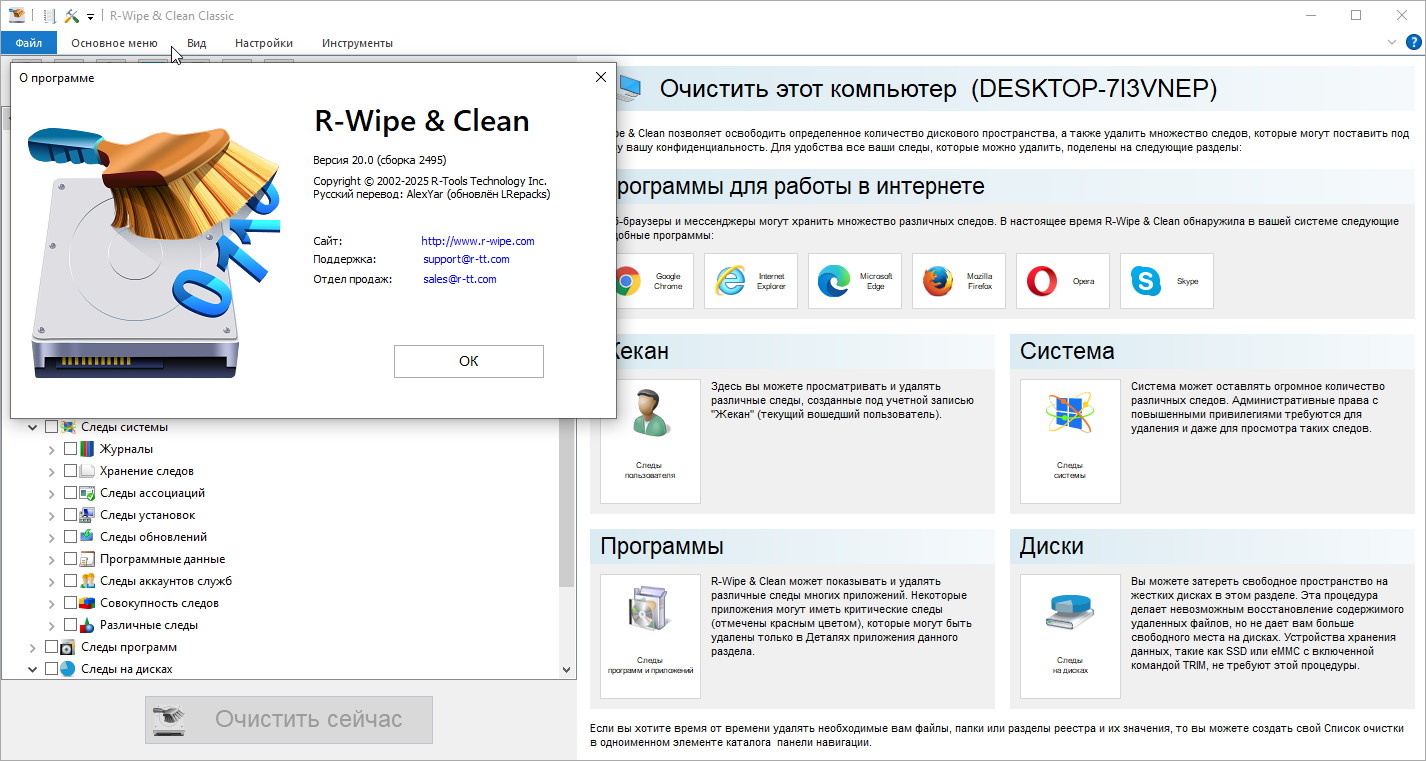Expand the Следы установок tree node
This screenshot has height=761, width=1426.
[52, 515]
